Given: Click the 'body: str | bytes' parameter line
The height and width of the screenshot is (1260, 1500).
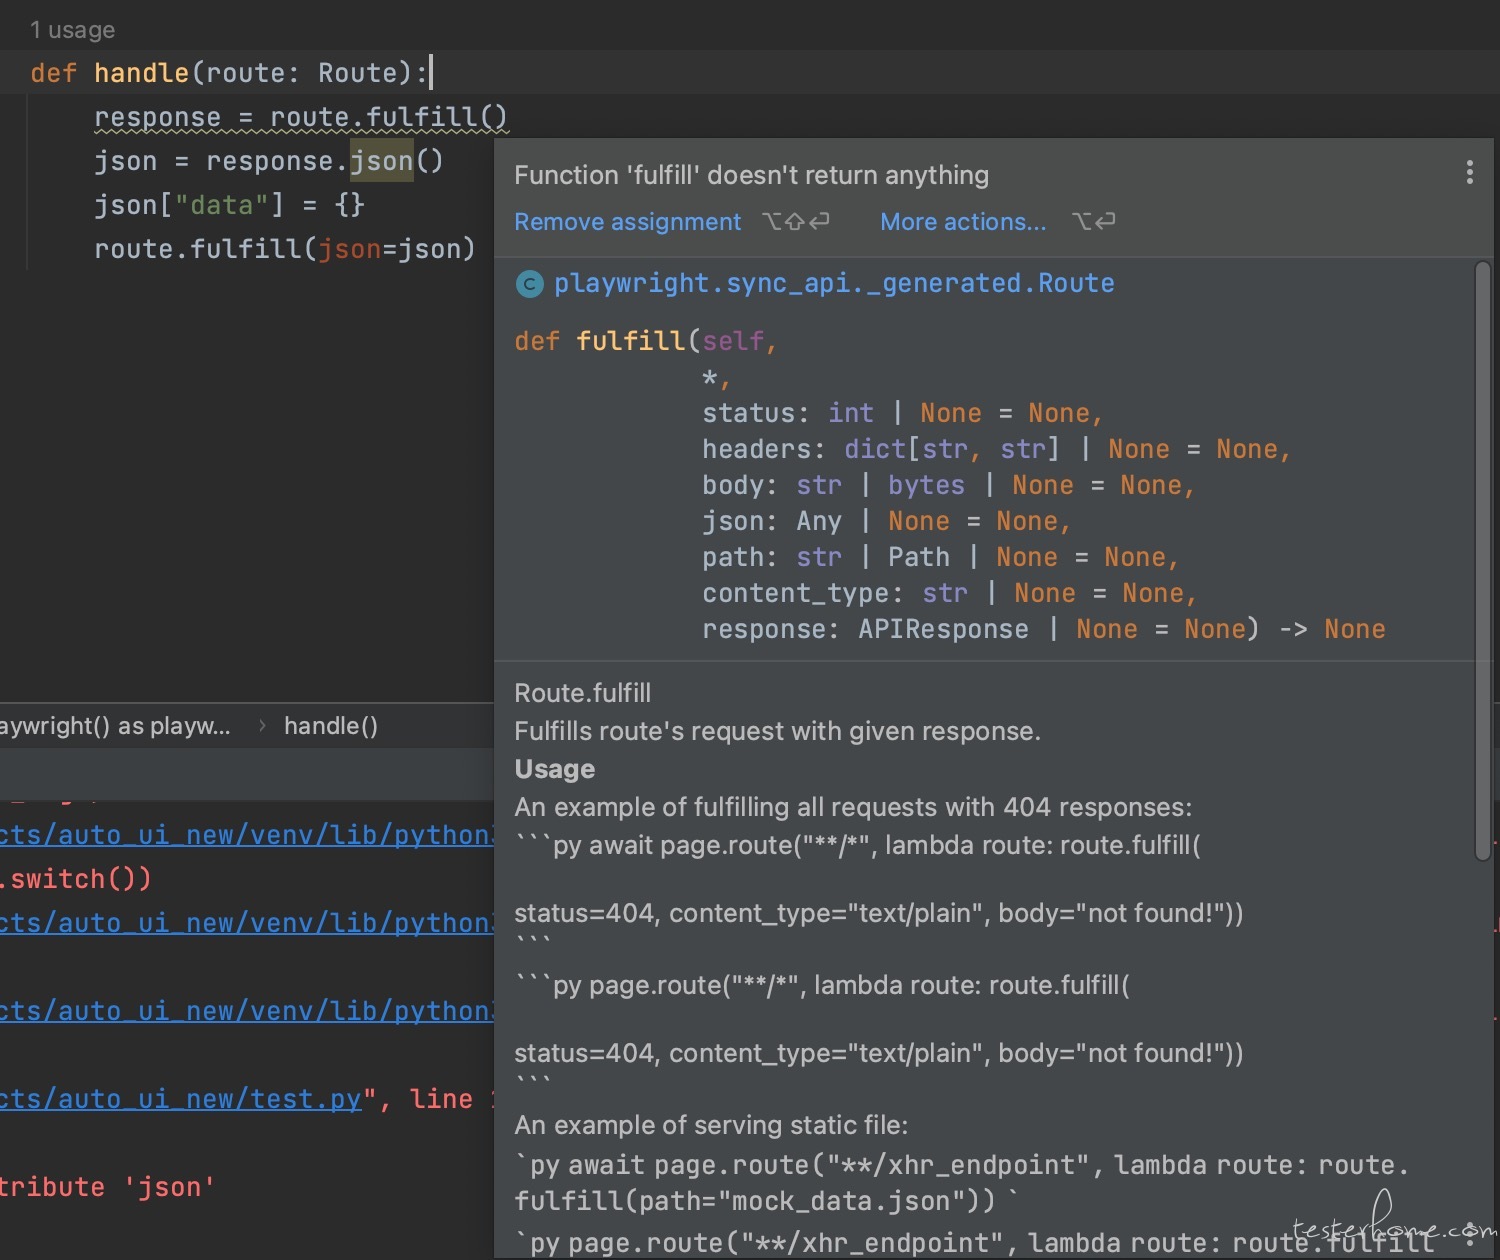Looking at the screenshot, I should click(948, 485).
